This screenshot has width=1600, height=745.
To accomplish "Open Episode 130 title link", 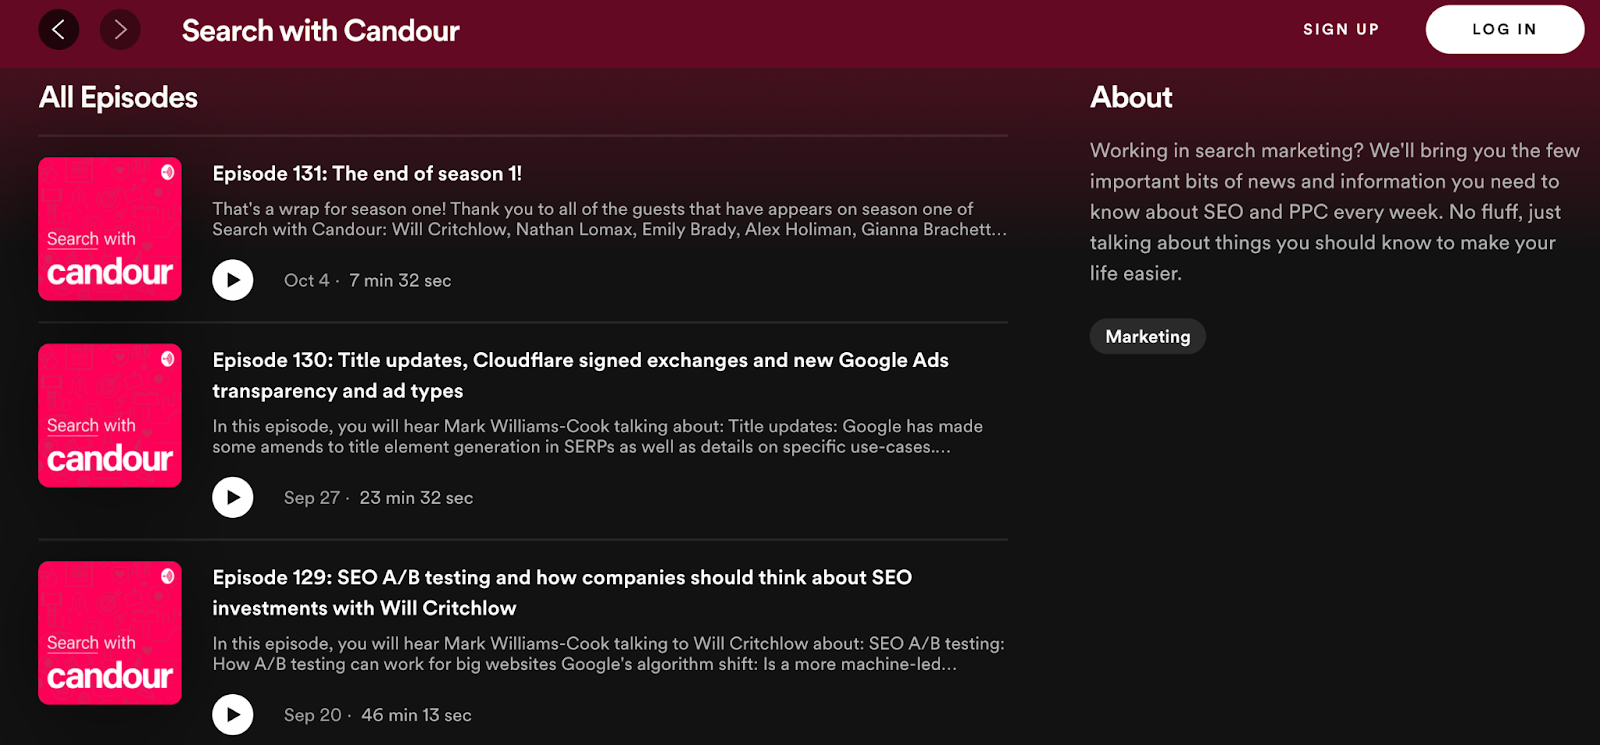I will [580, 375].
